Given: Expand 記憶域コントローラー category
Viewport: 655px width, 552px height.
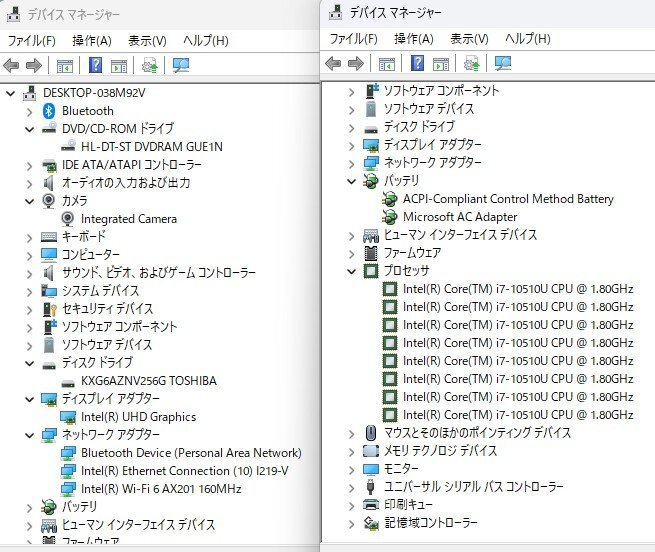Looking at the screenshot, I should [351, 524].
